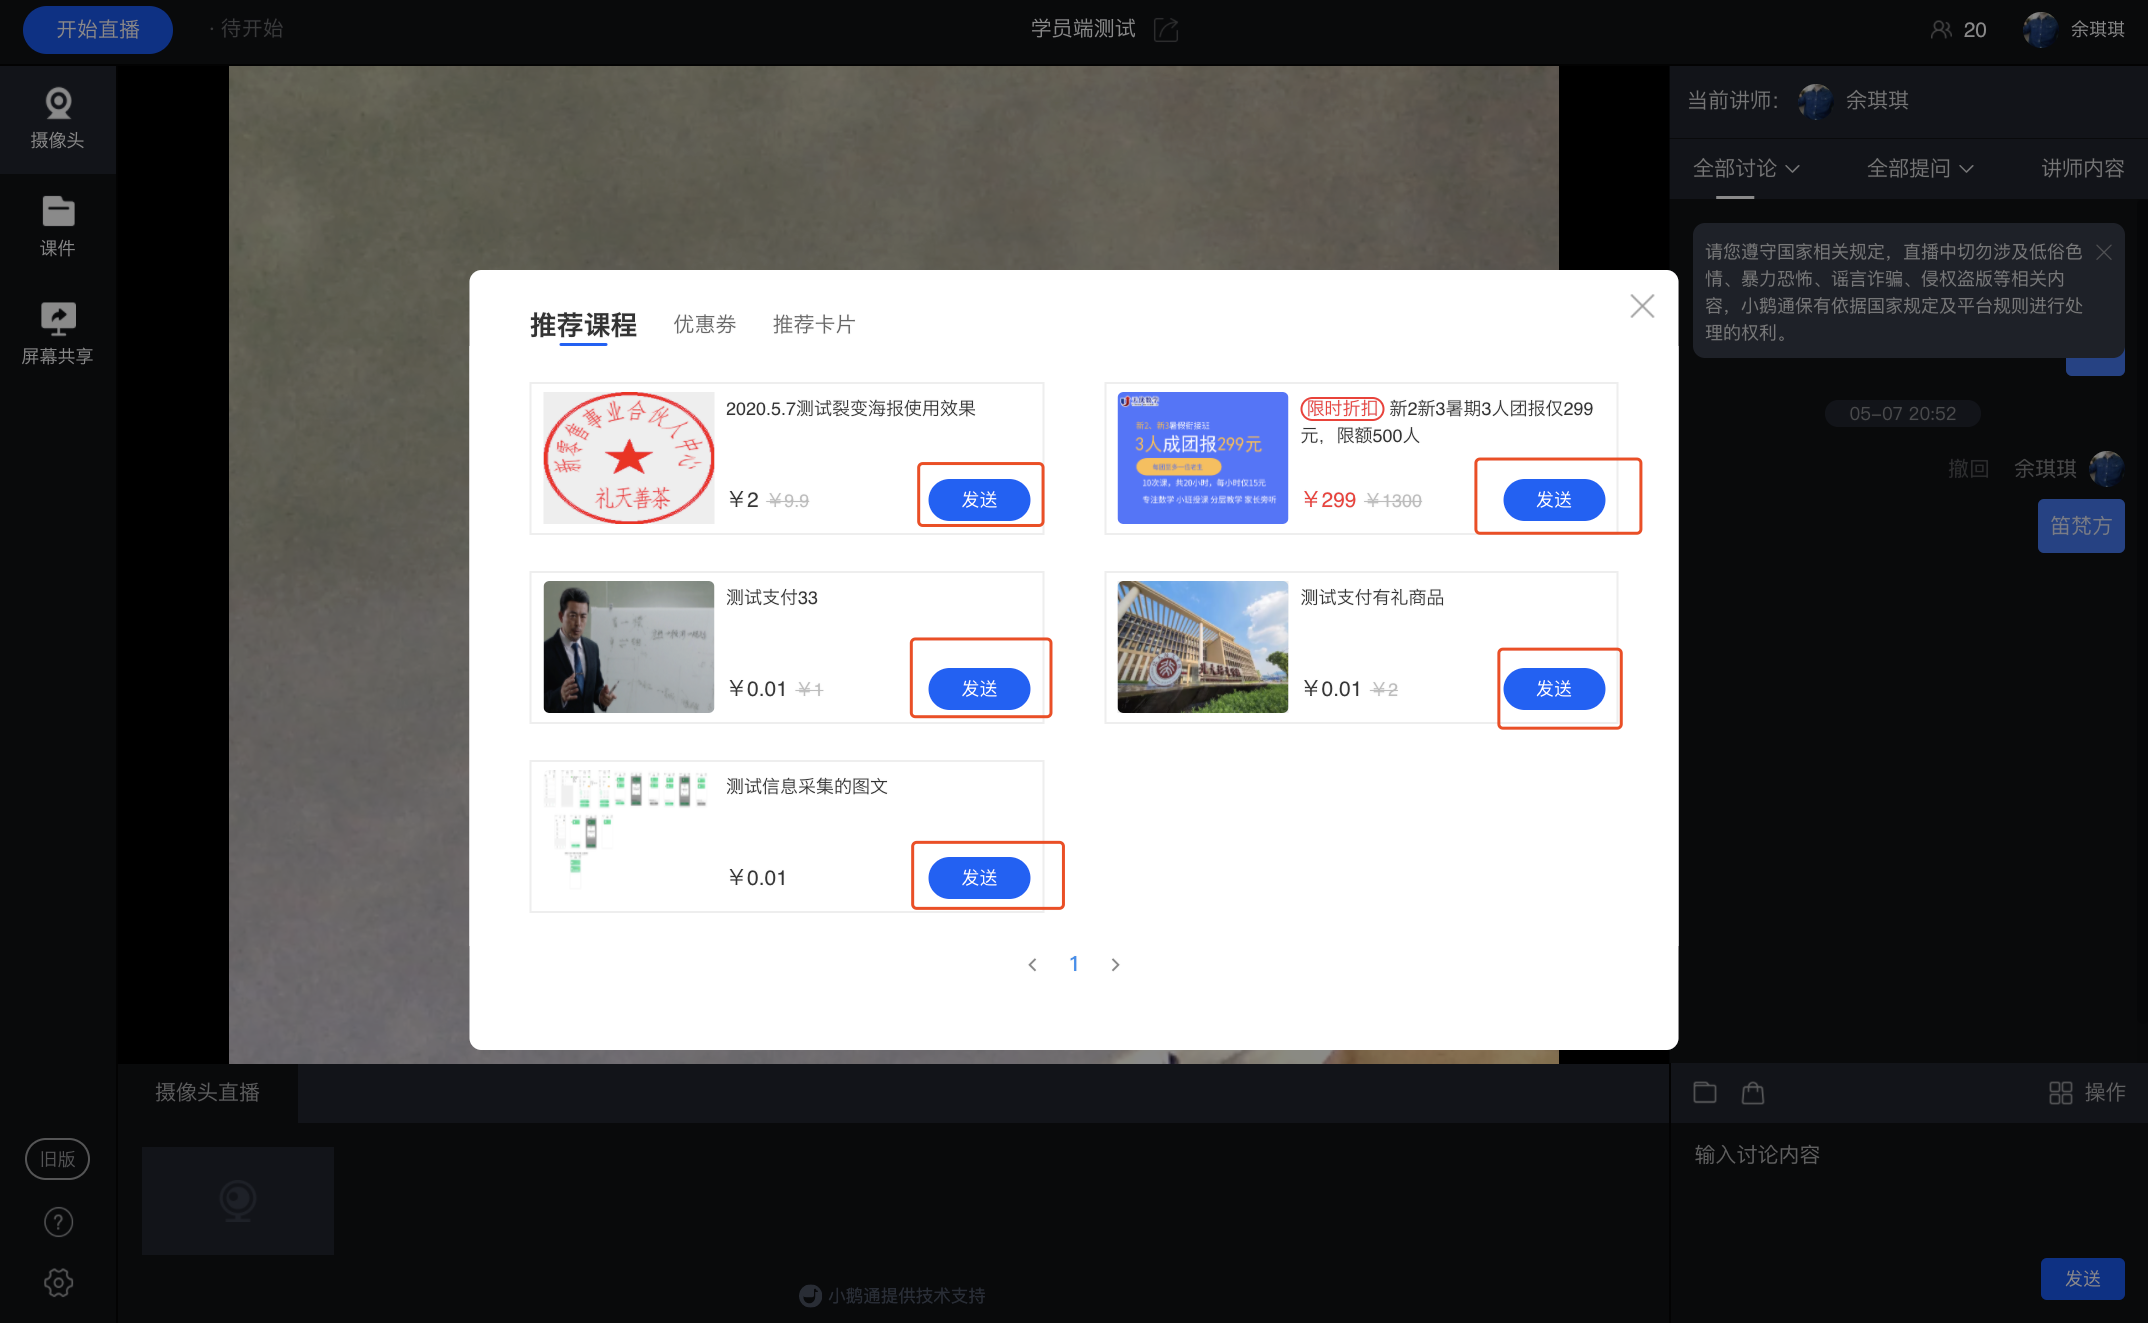
Task: Click the shopping bag icon above the discussion input
Action: point(1753,1092)
